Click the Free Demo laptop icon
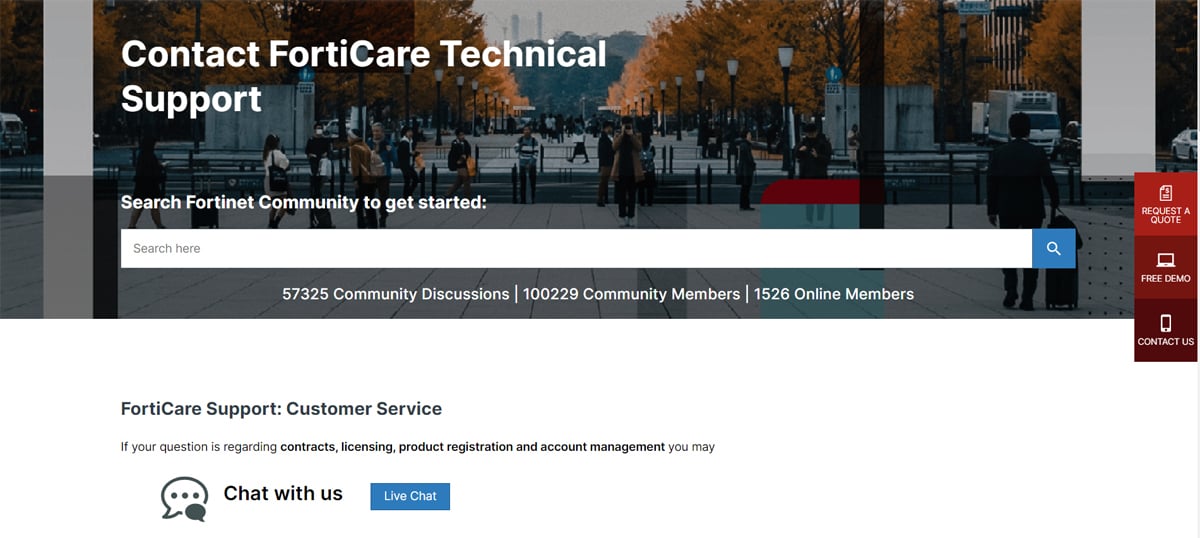Image resolution: width=1200 pixels, height=538 pixels. coord(1165,261)
